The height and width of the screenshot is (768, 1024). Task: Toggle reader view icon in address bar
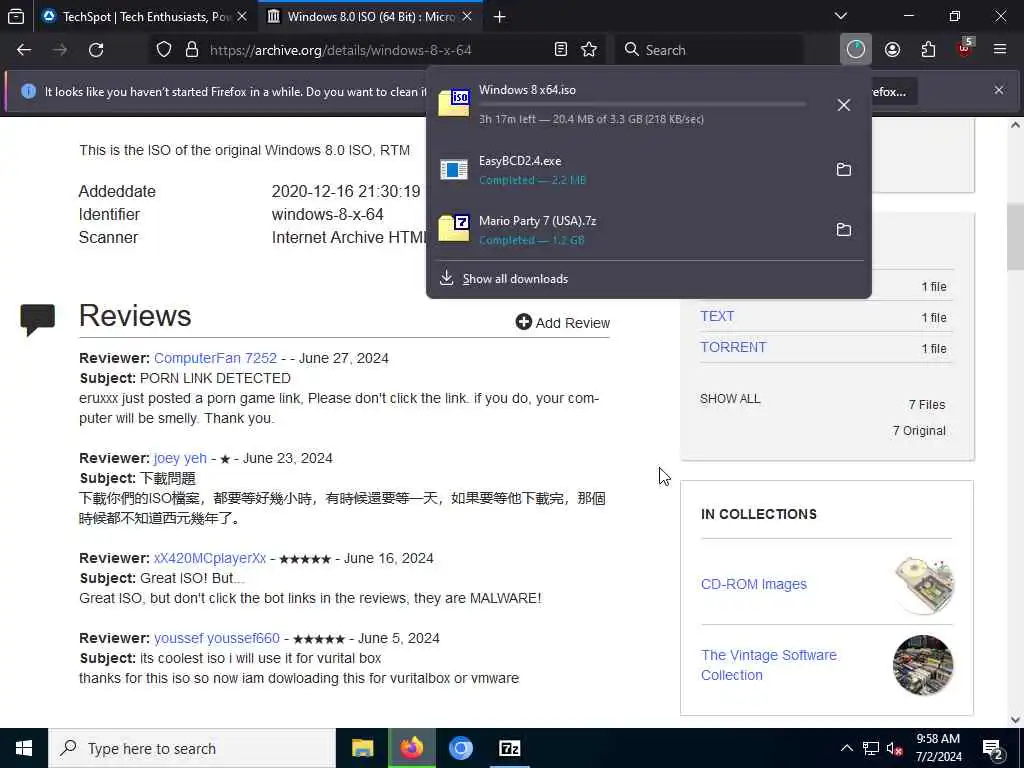tap(560, 50)
